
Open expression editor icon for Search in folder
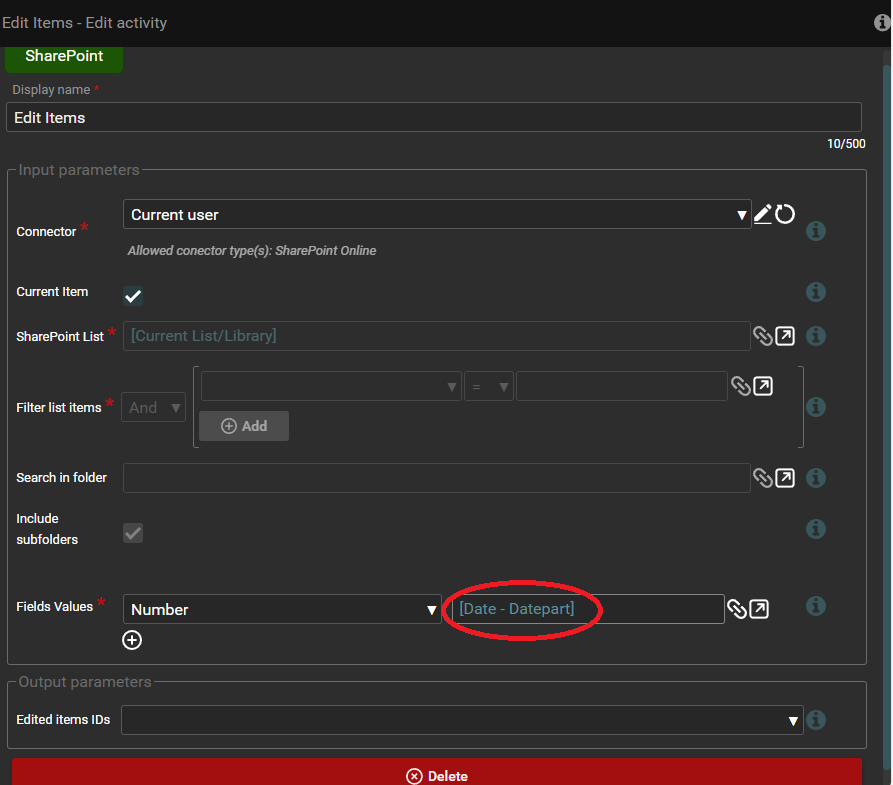pyautogui.click(x=786, y=478)
